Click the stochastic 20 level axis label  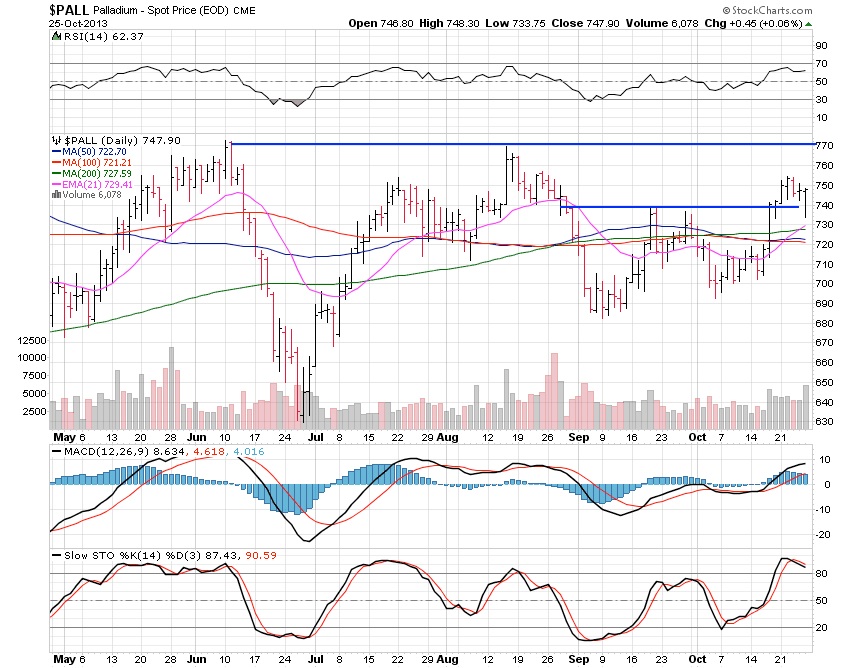(822, 628)
